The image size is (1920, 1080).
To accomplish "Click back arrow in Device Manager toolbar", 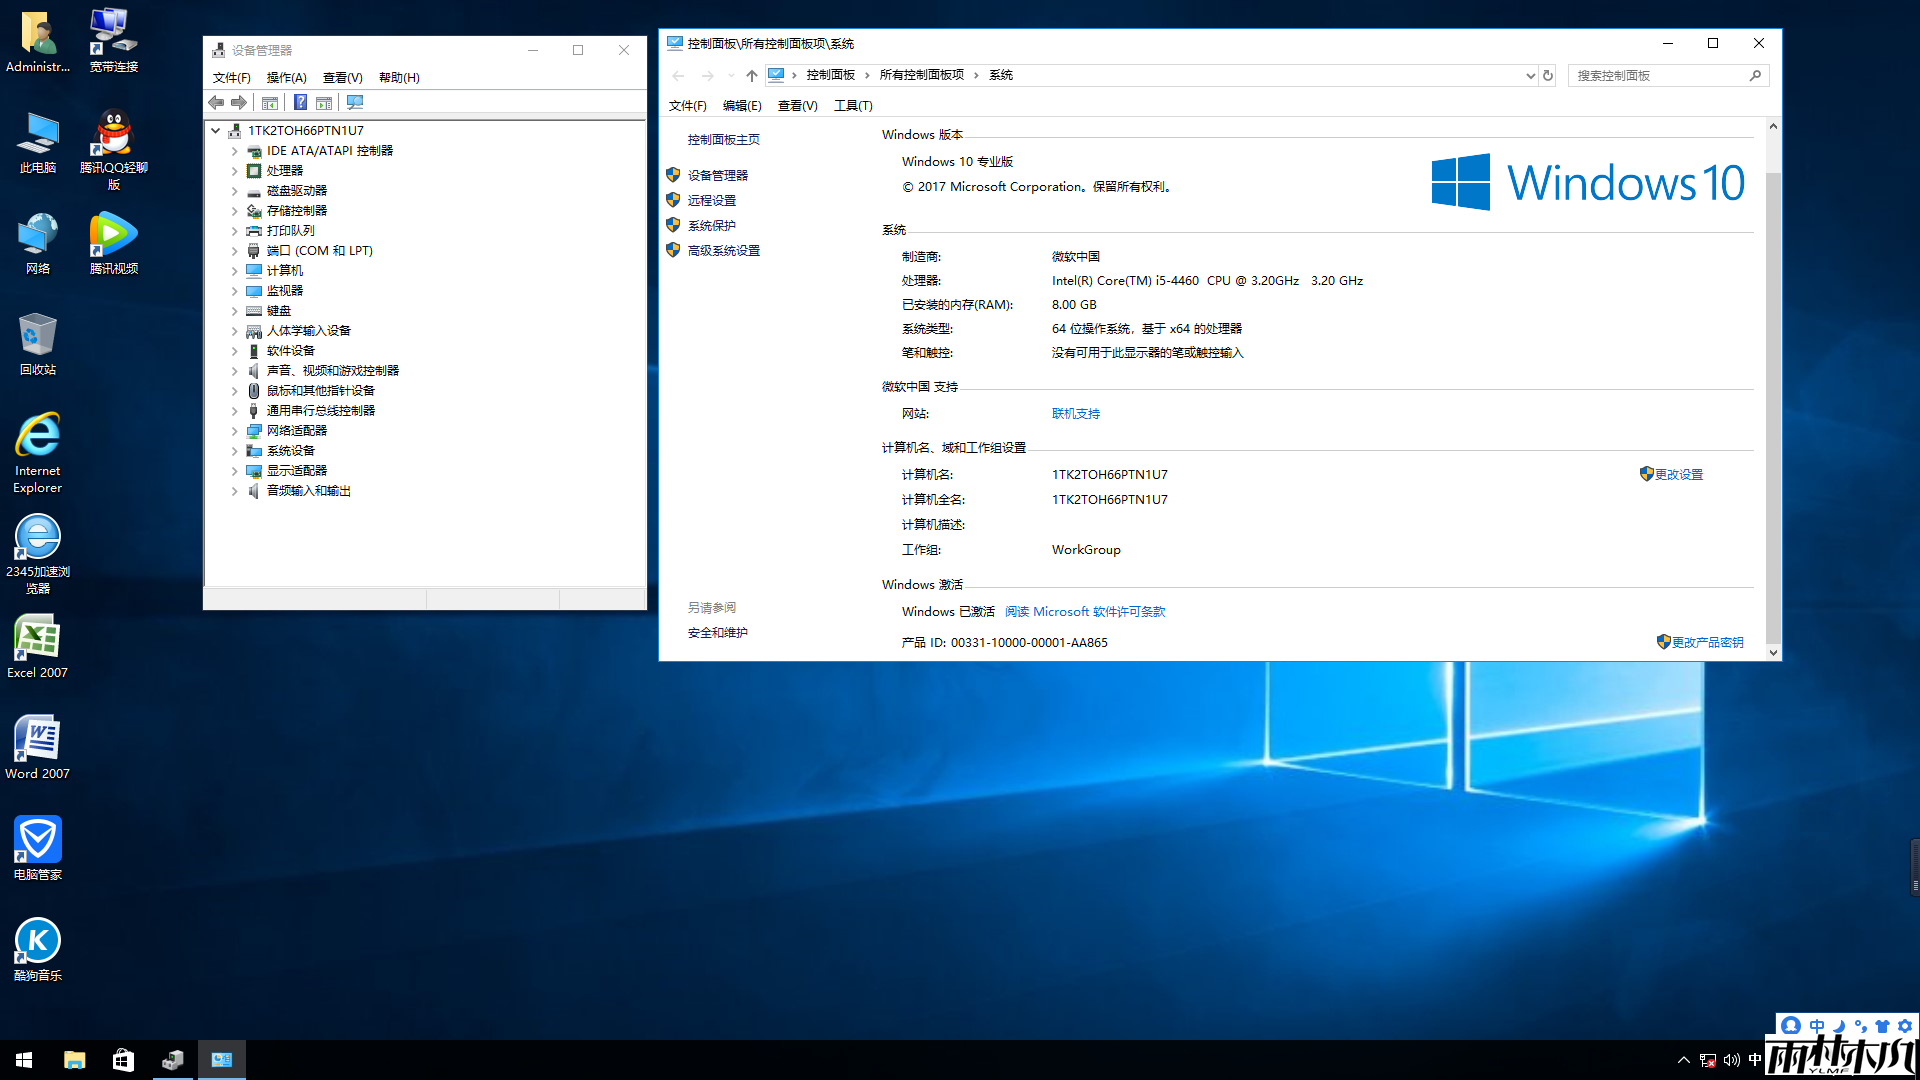I will (216, 102).
